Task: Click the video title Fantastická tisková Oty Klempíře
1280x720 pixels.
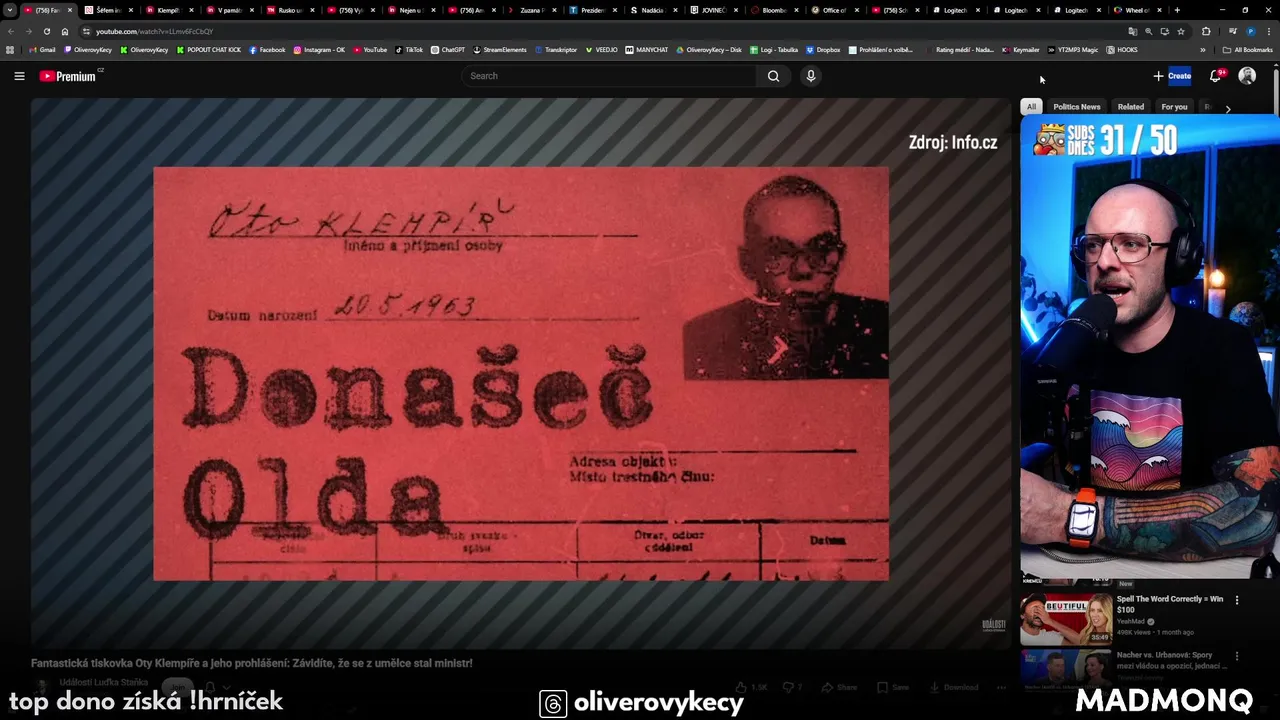Action: pyautogui.click(x=252, y=663)
